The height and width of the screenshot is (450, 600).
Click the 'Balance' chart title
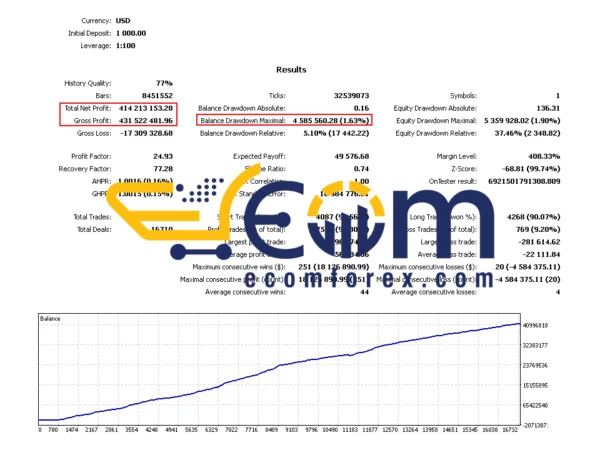click(50, 319)
